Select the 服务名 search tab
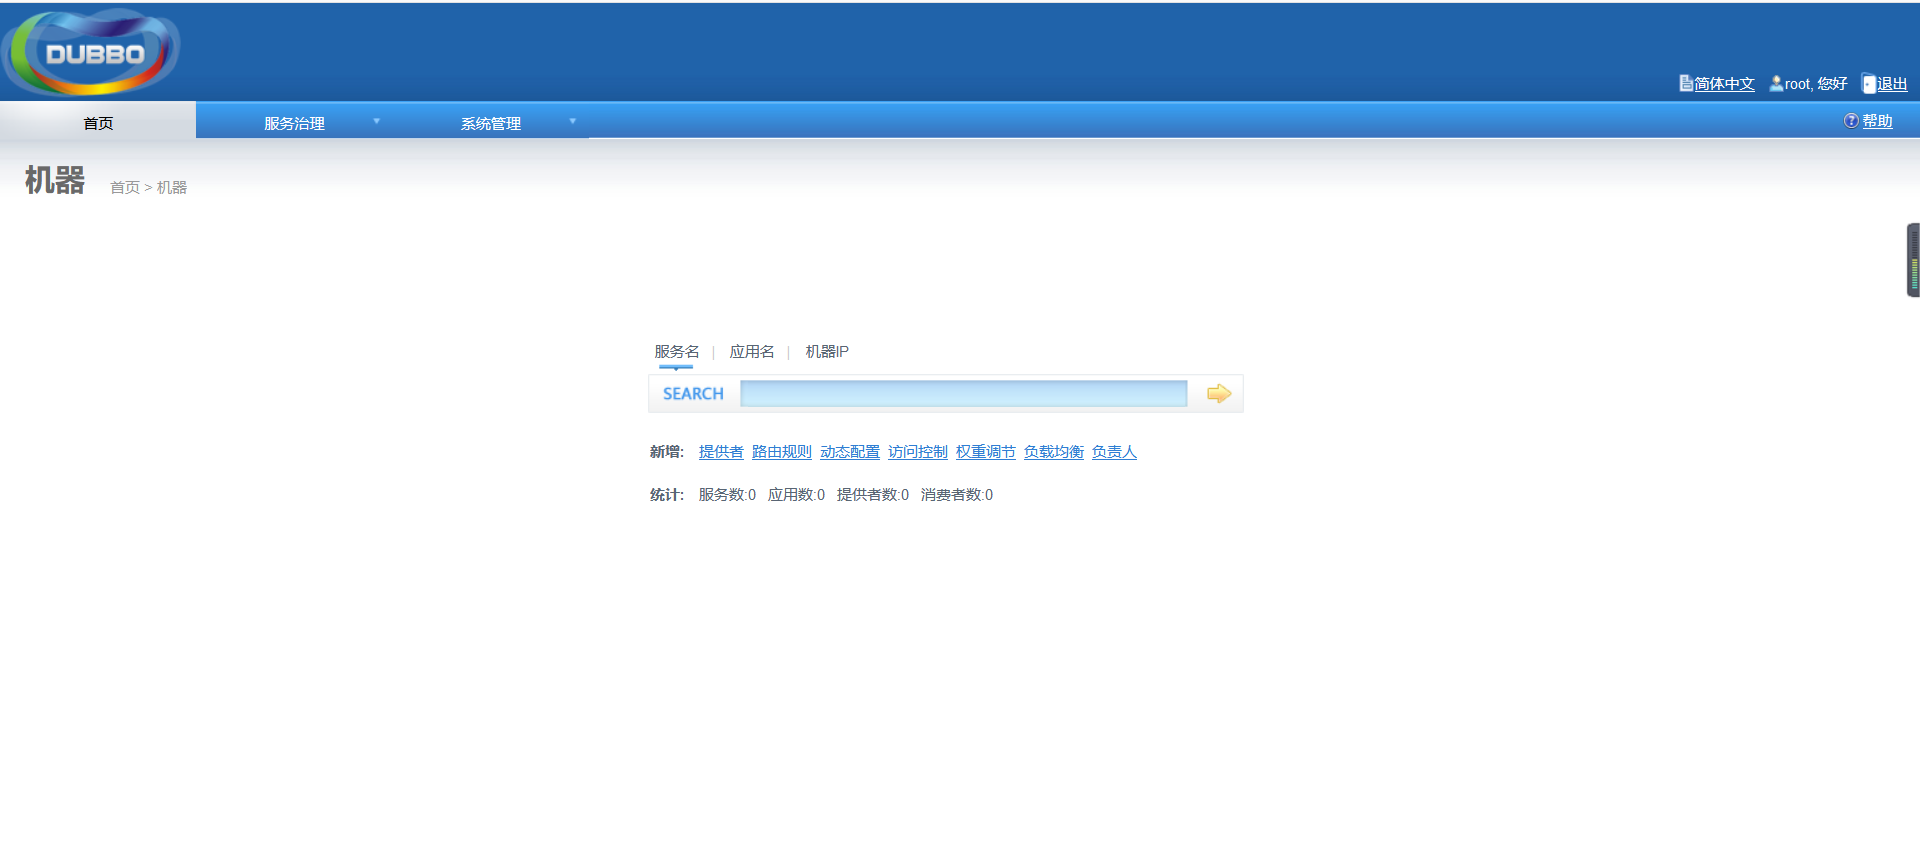The height and width of the screenshot is (844, 1920). coord(677,351)
